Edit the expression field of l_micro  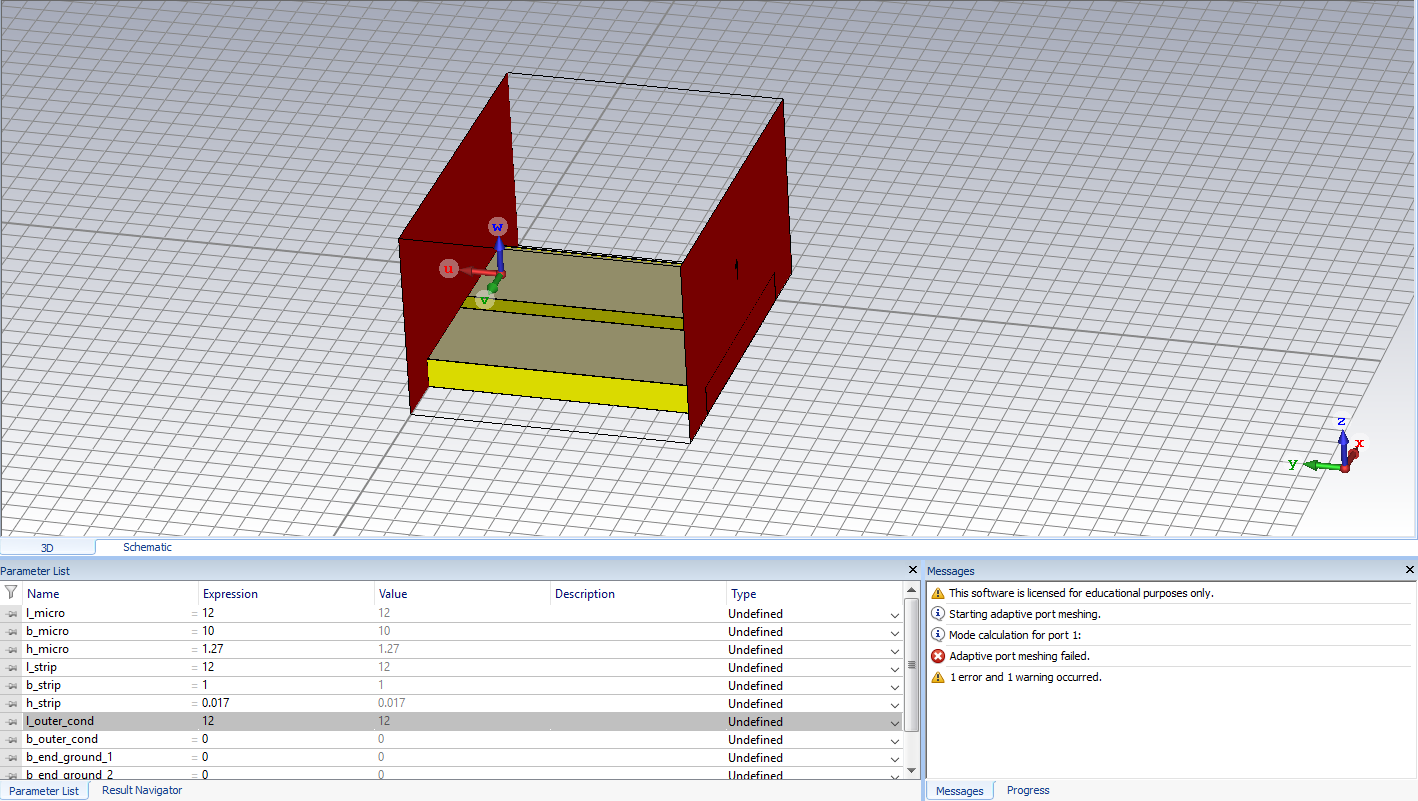coord(286,613)
